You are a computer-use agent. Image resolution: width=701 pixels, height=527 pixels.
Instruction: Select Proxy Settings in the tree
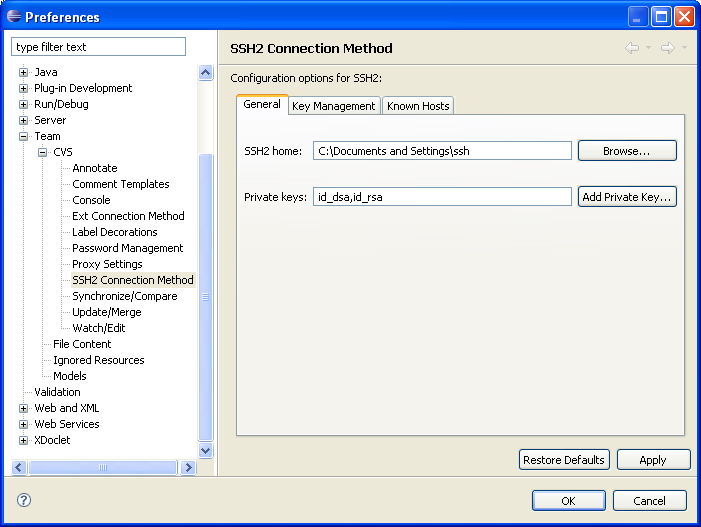click(107, 264)
